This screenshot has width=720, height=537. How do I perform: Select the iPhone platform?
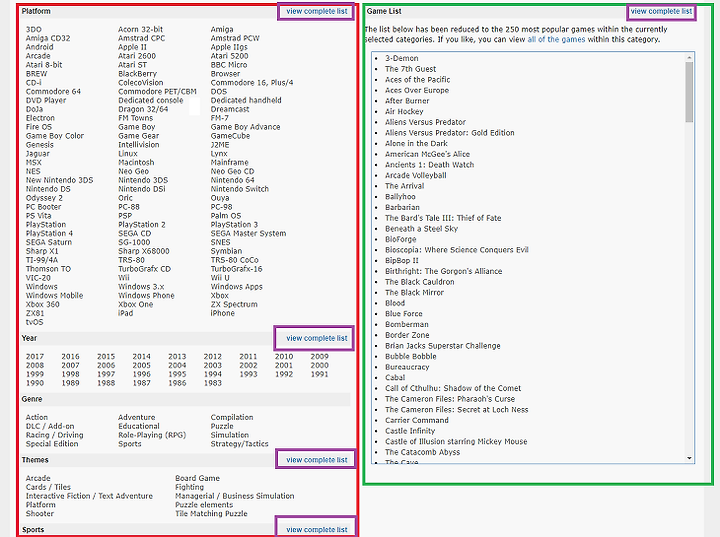[222, 313]
